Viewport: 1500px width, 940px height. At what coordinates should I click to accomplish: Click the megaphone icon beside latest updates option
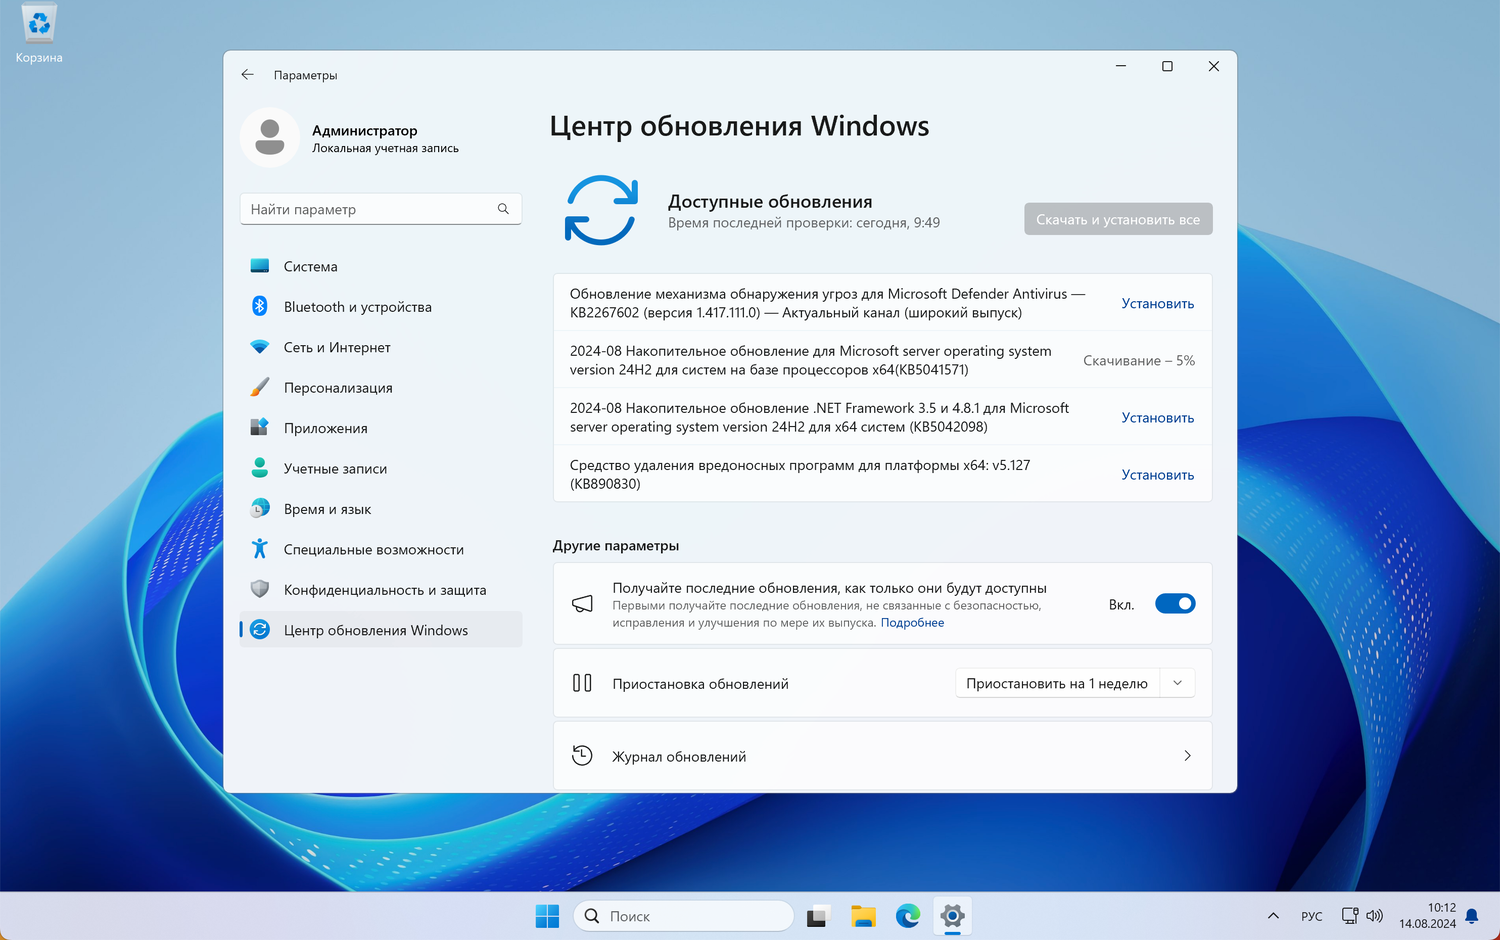point(582,604)
